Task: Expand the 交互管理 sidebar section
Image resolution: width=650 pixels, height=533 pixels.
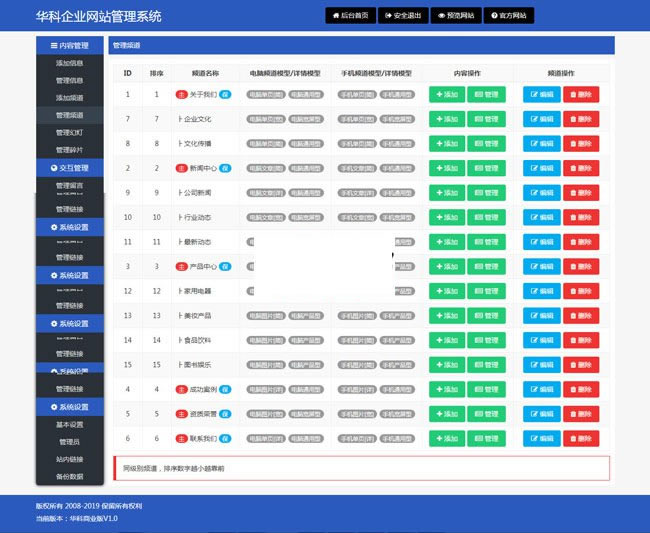Action: tap(70, 168)
